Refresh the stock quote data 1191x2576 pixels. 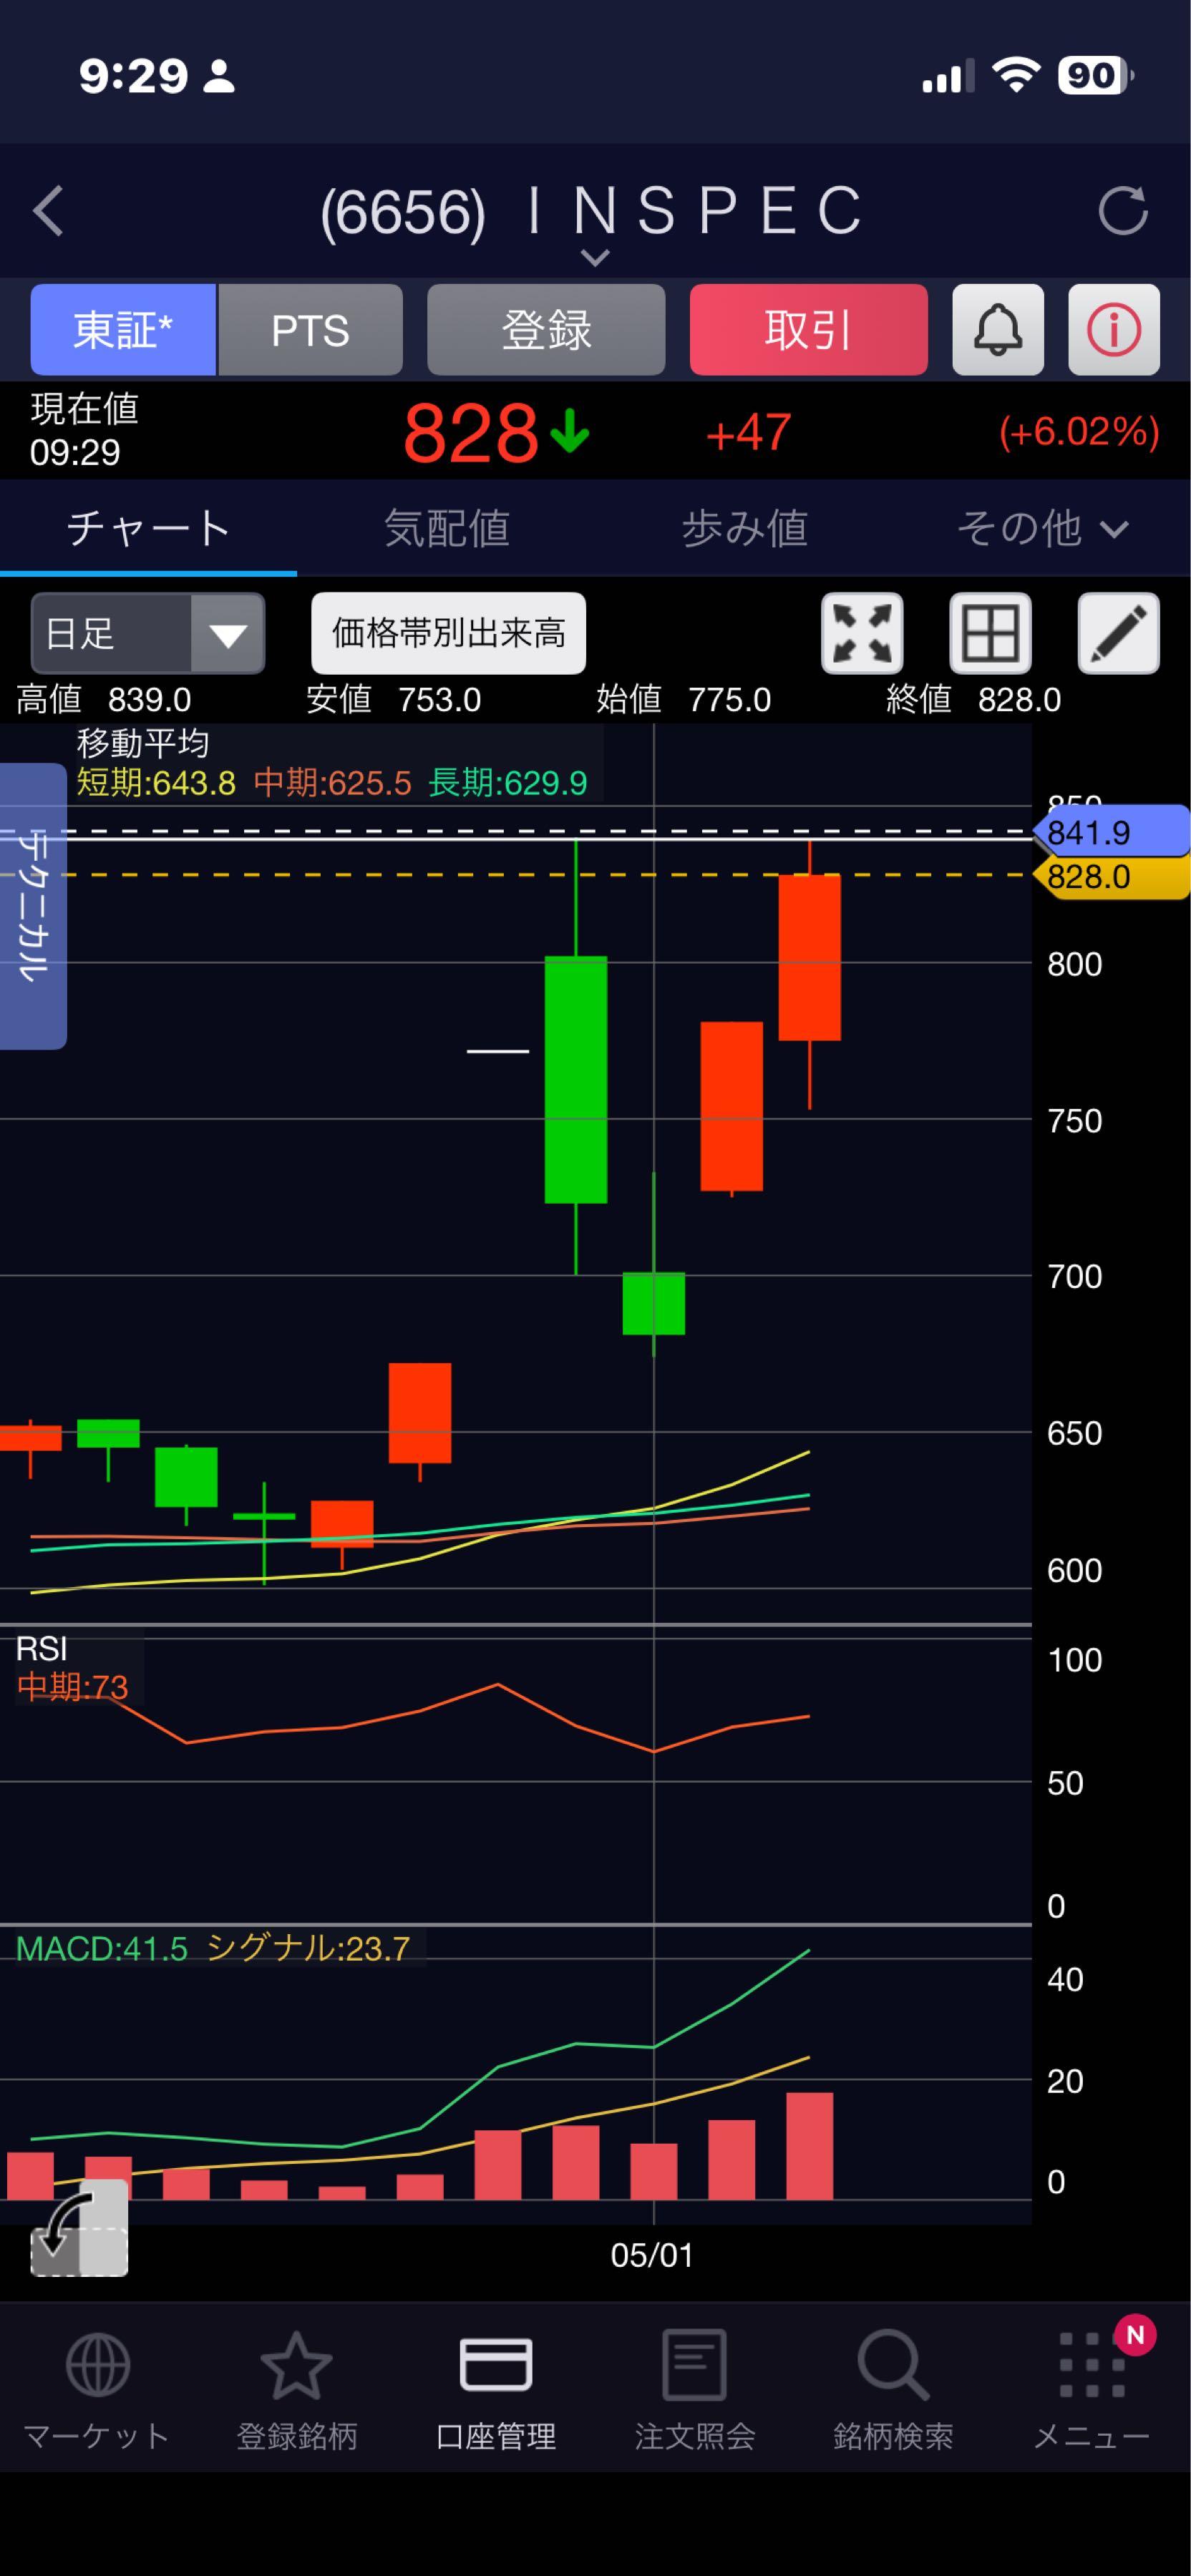(1122, 211)
